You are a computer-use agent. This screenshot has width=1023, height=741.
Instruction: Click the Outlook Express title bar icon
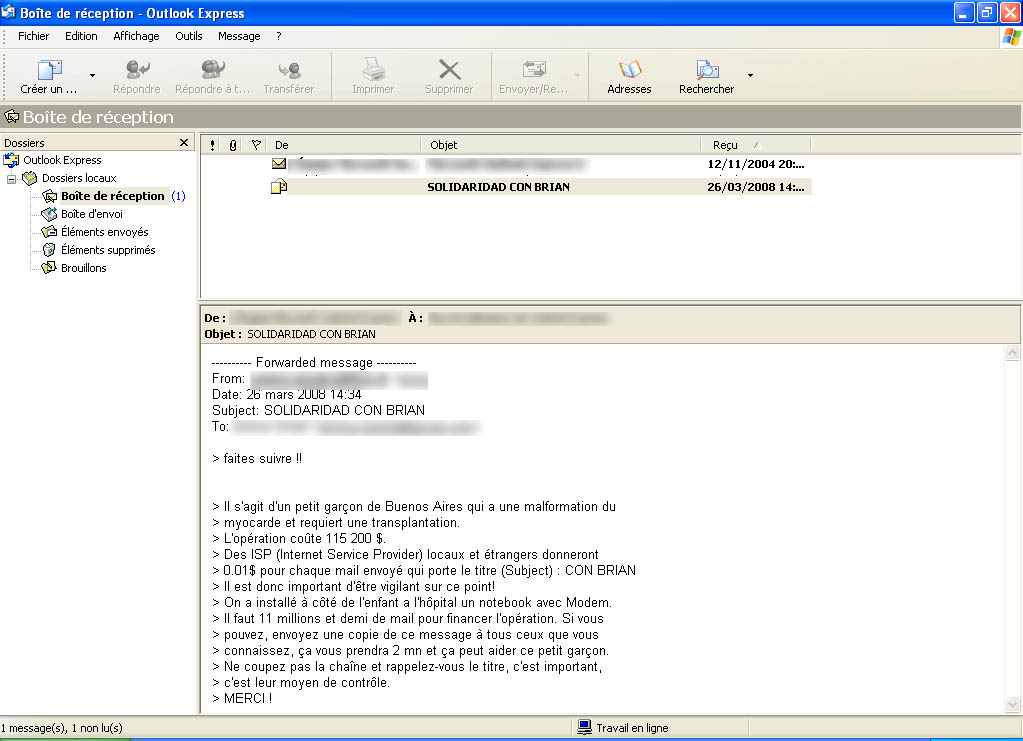(8, 12)
